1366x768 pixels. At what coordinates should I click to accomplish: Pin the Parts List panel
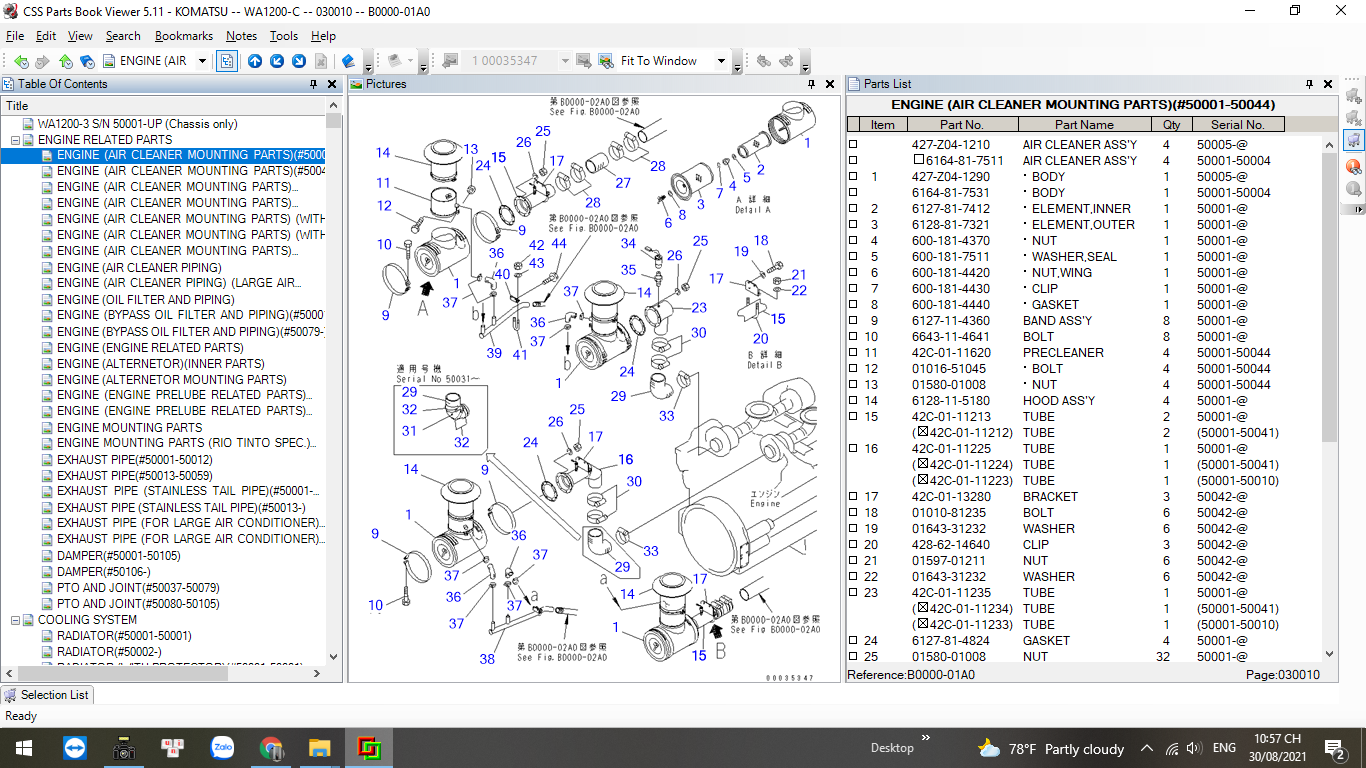pyautogui.click(x=1310, y=84)
